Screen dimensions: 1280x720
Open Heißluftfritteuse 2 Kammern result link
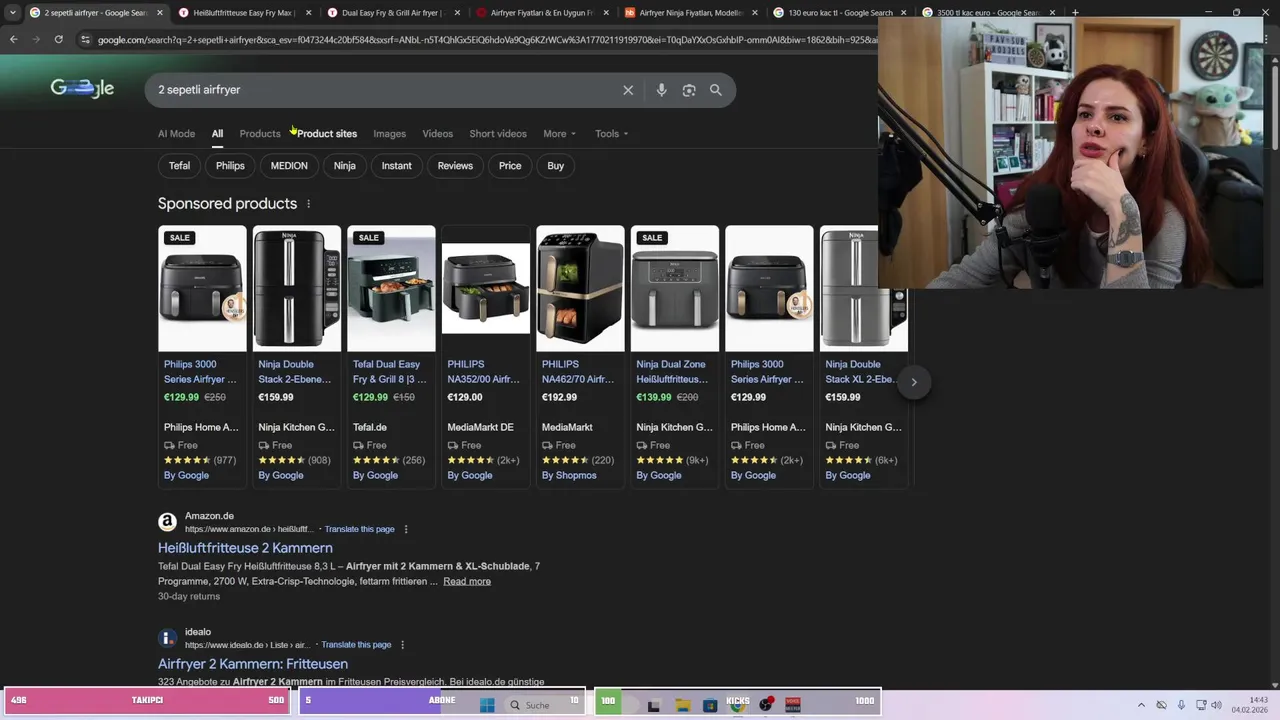pos(245,548)
